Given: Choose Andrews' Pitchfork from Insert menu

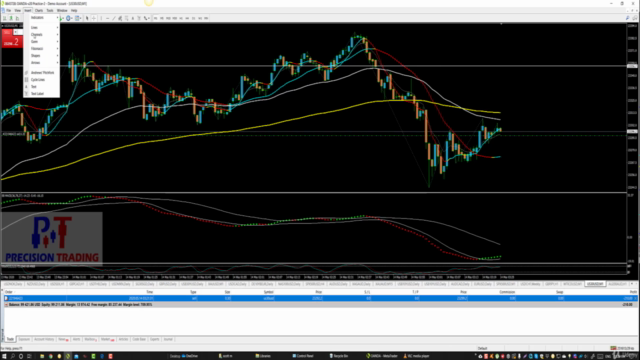Looking at the screenshot, I should pos(42,73).
